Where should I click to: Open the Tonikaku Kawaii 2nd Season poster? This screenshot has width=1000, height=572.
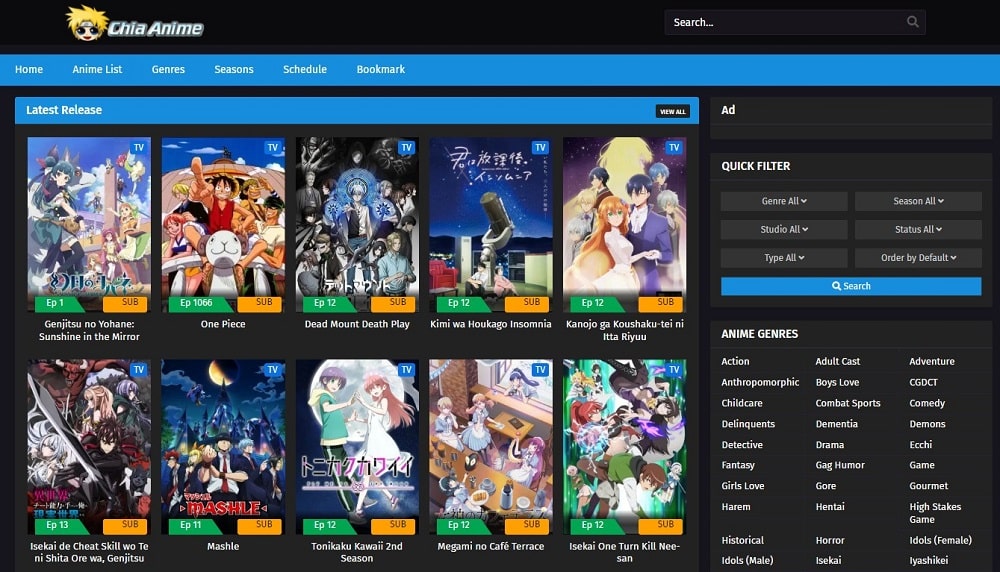(357, 446)
